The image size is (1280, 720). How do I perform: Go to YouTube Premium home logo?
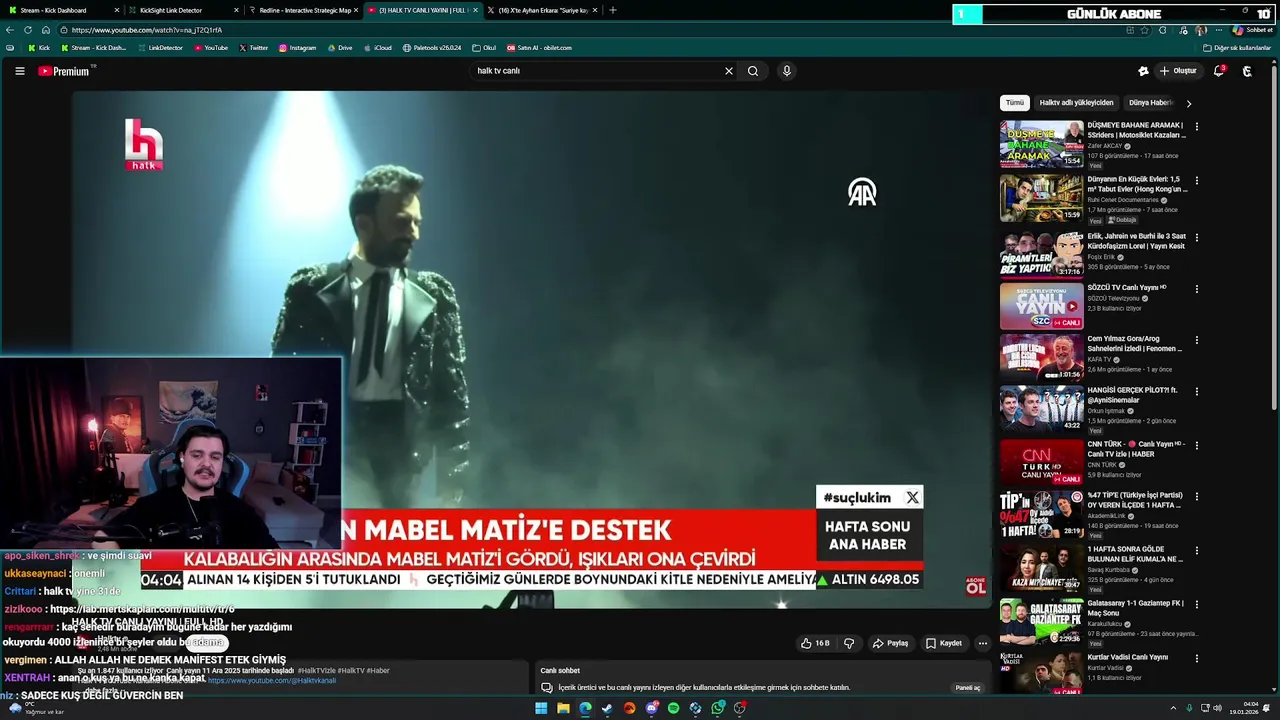[64, 71]
